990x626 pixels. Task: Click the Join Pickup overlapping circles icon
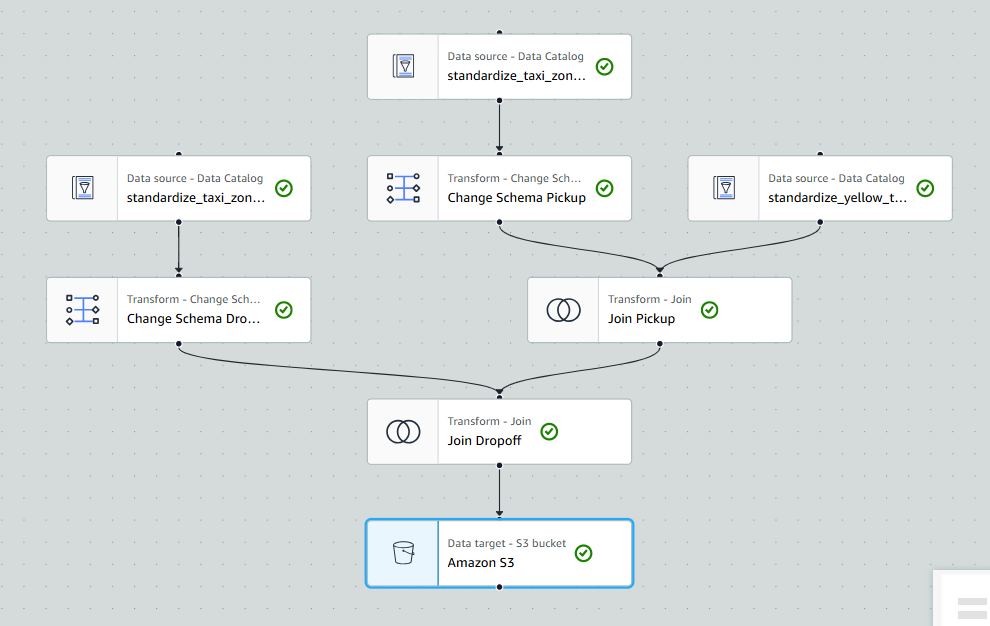click(x=563, y=310)
